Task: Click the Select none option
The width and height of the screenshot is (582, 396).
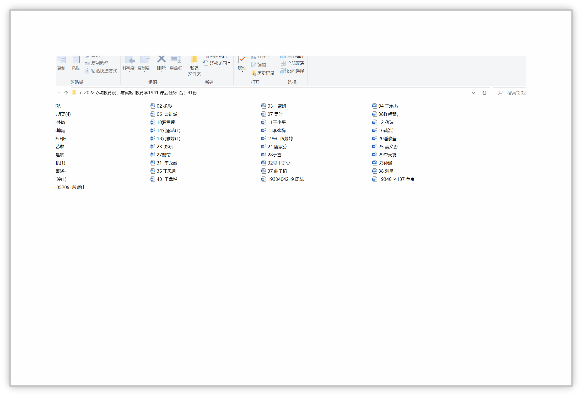Action: click(x=292, y=63)
